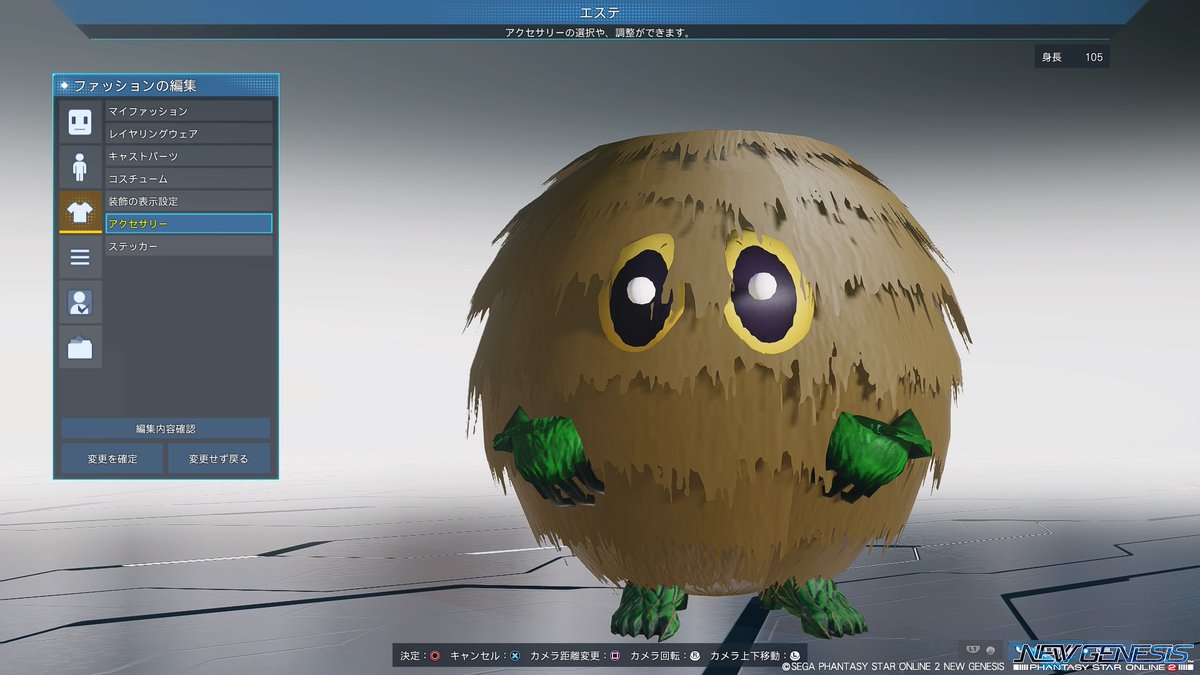
Task: Click the 編集内容確認 button
Action: 166,428
